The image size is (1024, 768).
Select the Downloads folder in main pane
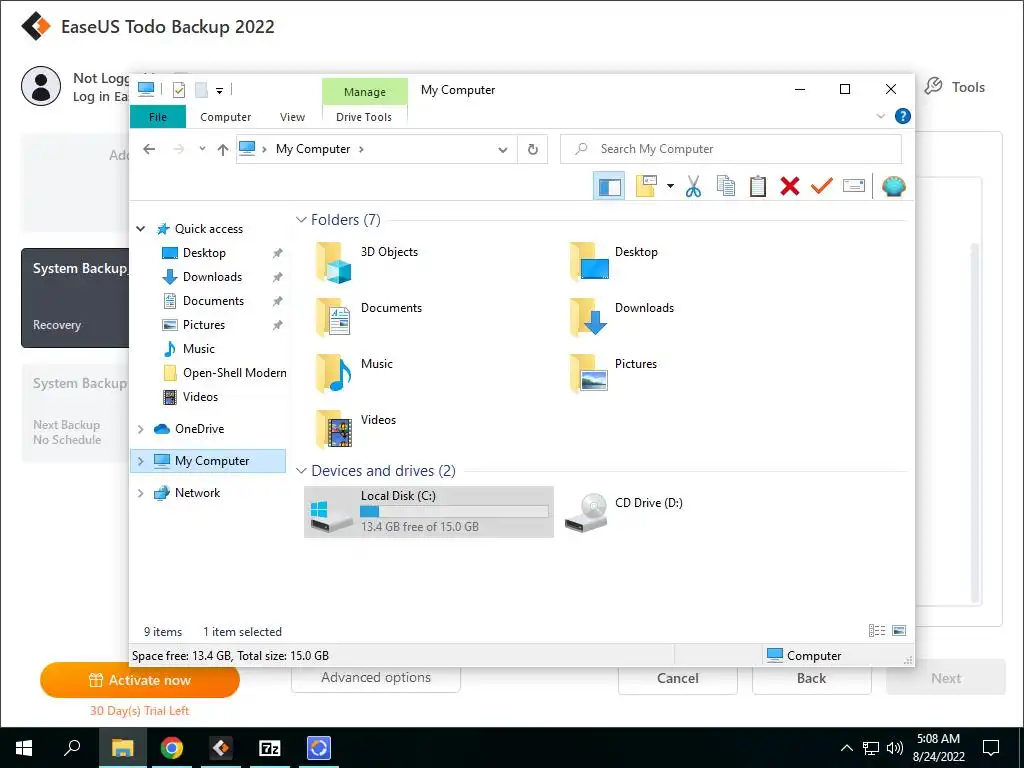[x=620, y=317]
